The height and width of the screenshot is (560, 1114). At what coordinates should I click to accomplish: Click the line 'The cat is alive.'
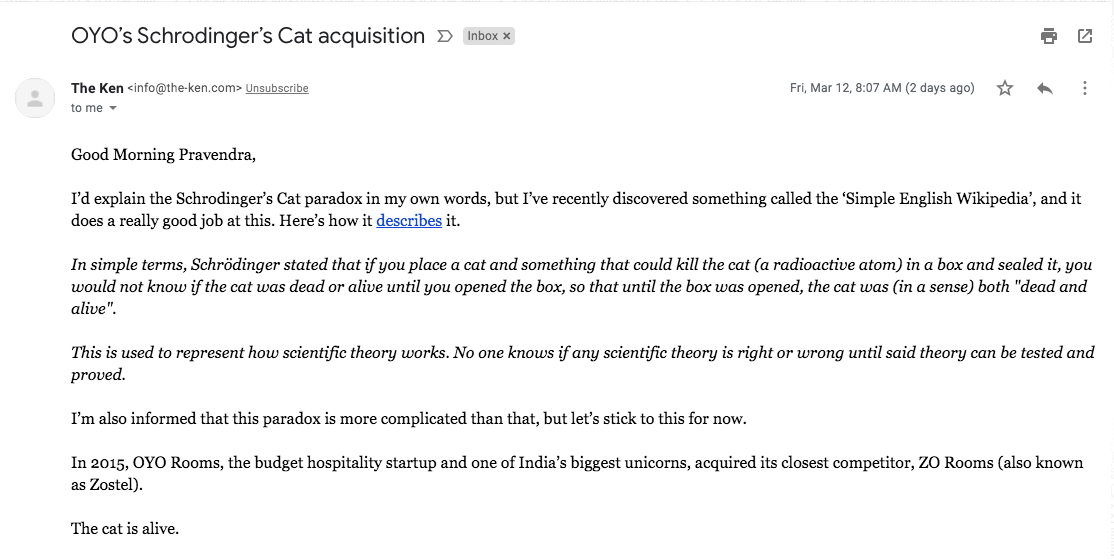click(125, 529)
